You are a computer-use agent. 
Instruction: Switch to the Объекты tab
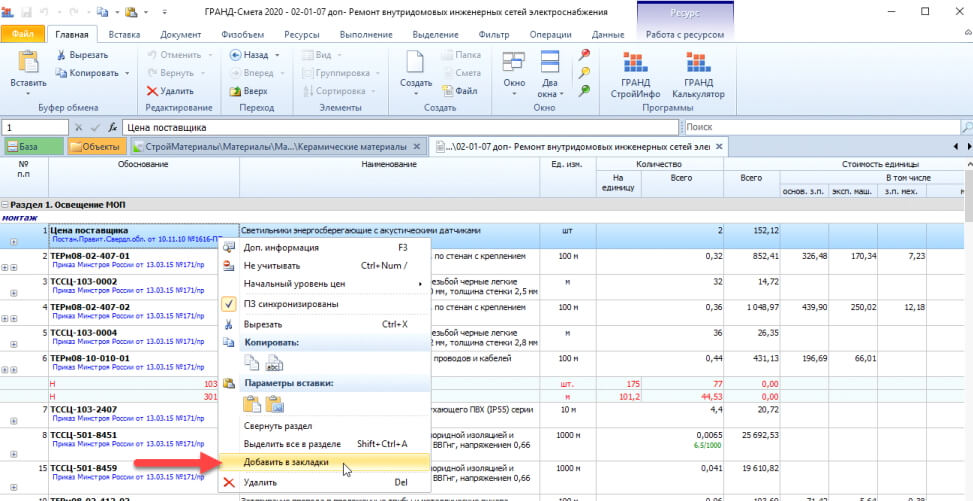96,147
